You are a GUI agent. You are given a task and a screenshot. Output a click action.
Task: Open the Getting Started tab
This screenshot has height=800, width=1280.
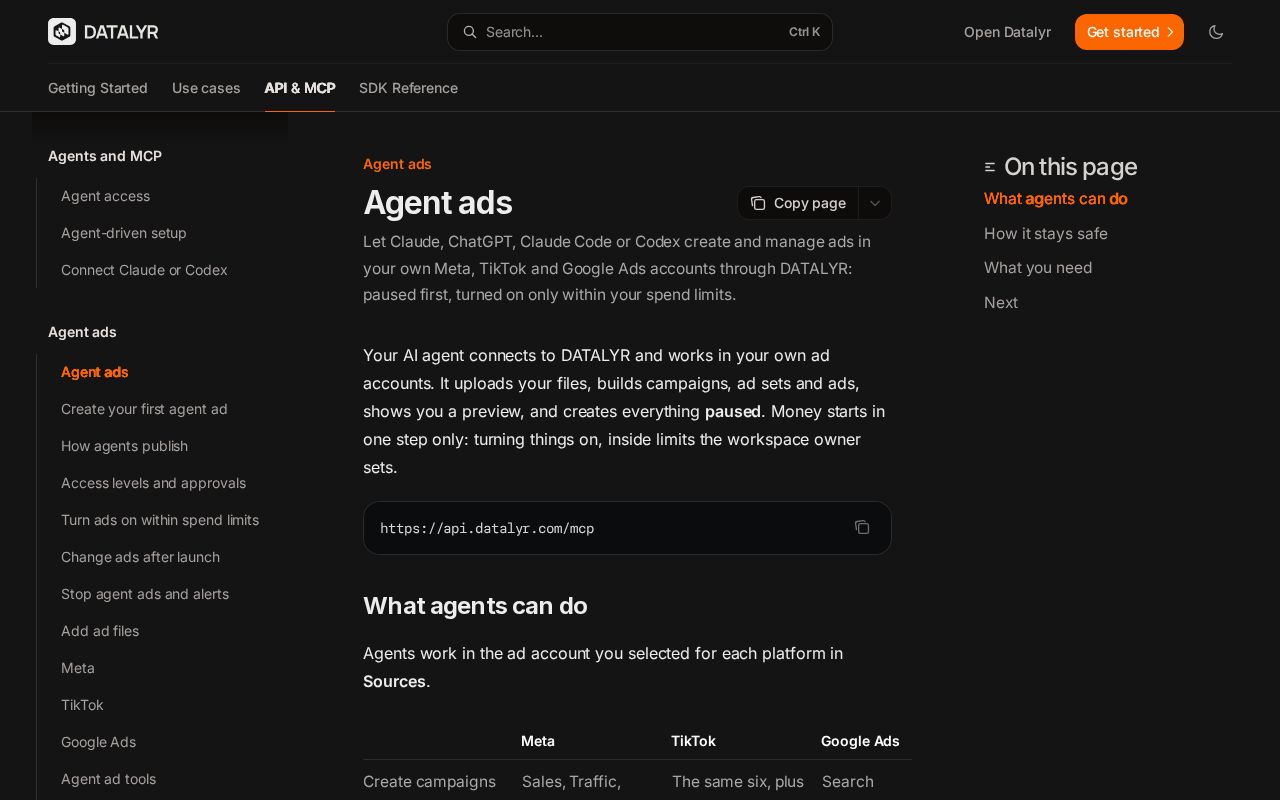[x=98, y=88]
